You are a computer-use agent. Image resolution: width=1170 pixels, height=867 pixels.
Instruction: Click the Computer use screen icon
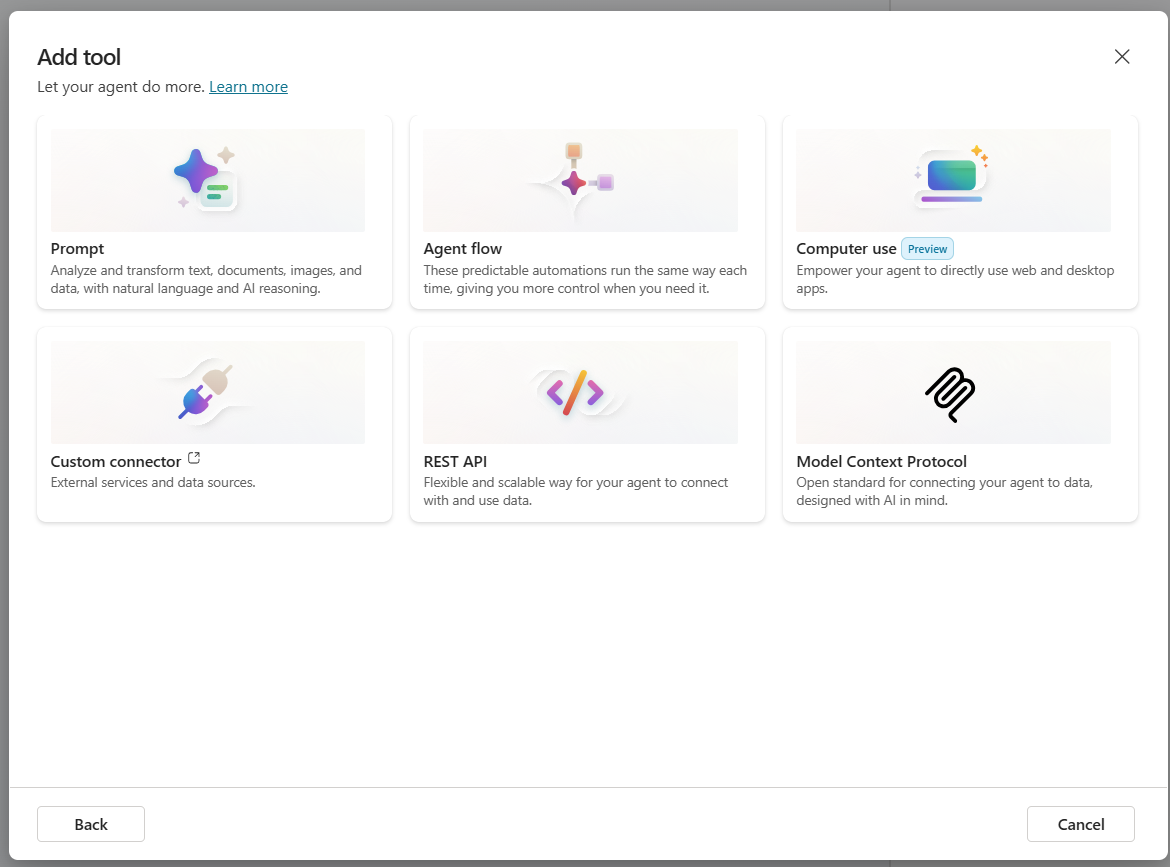(951, 178)
